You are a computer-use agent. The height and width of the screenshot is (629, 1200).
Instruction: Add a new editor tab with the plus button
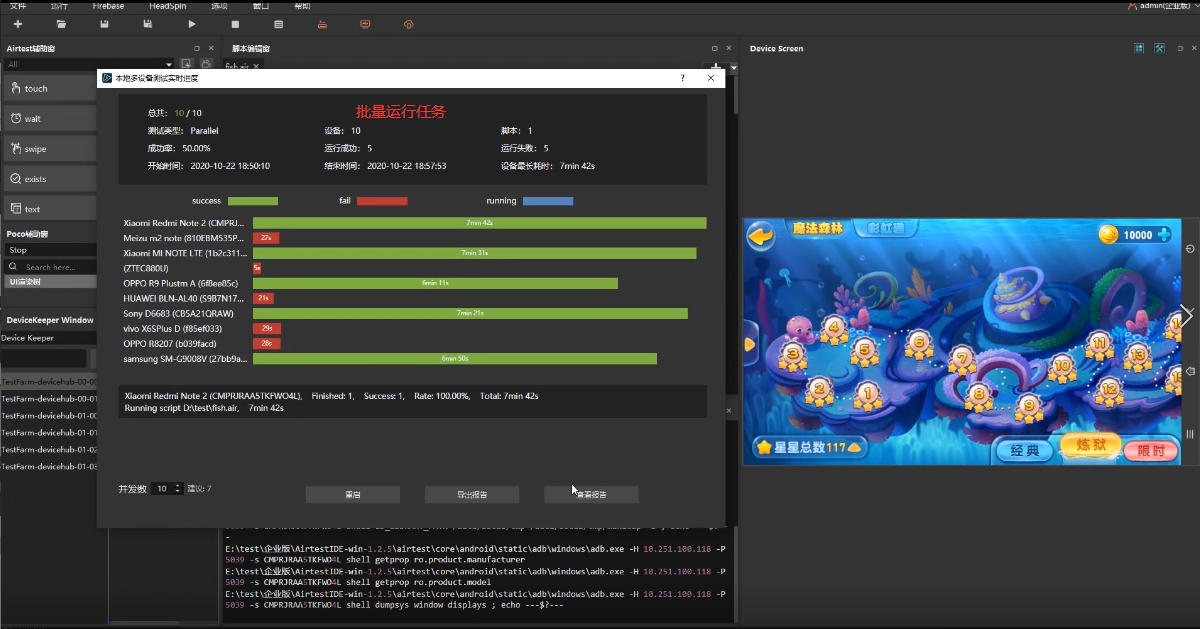click(716, 67)
